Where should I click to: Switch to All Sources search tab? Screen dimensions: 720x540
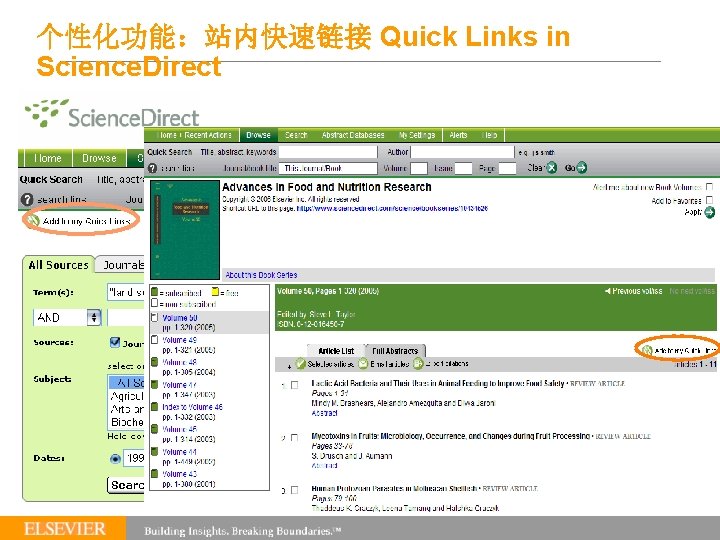58,265
